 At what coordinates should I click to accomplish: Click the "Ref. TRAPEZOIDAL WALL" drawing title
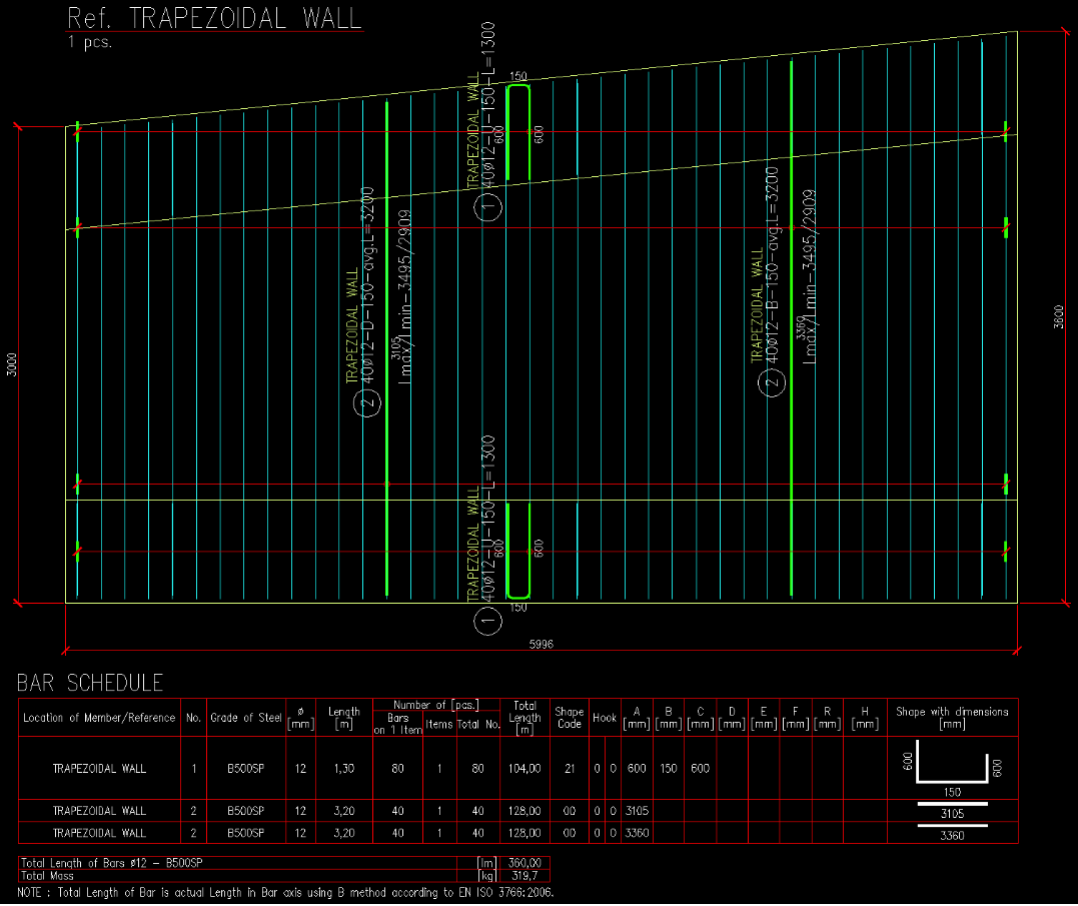[x=214, y=18]
